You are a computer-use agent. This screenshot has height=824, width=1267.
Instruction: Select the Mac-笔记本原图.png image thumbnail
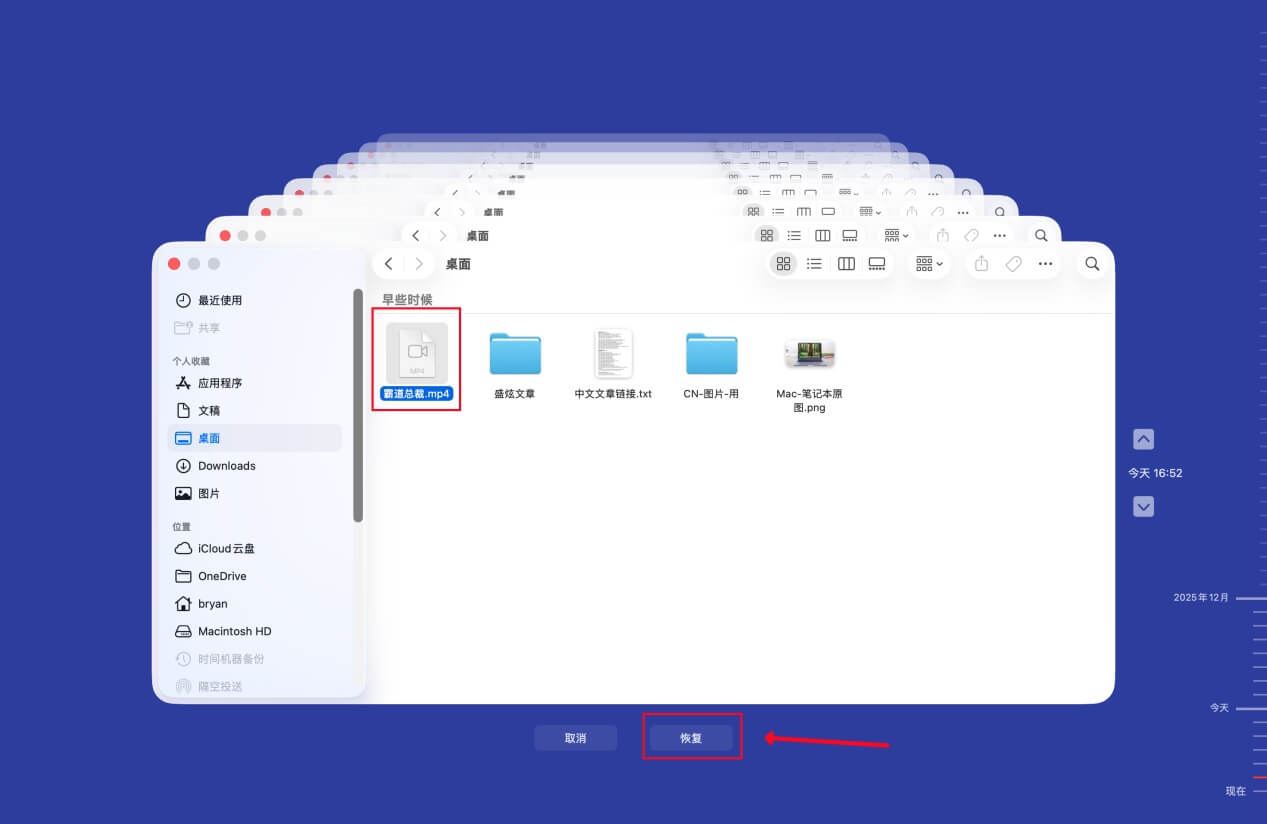[x=810, y=354]
